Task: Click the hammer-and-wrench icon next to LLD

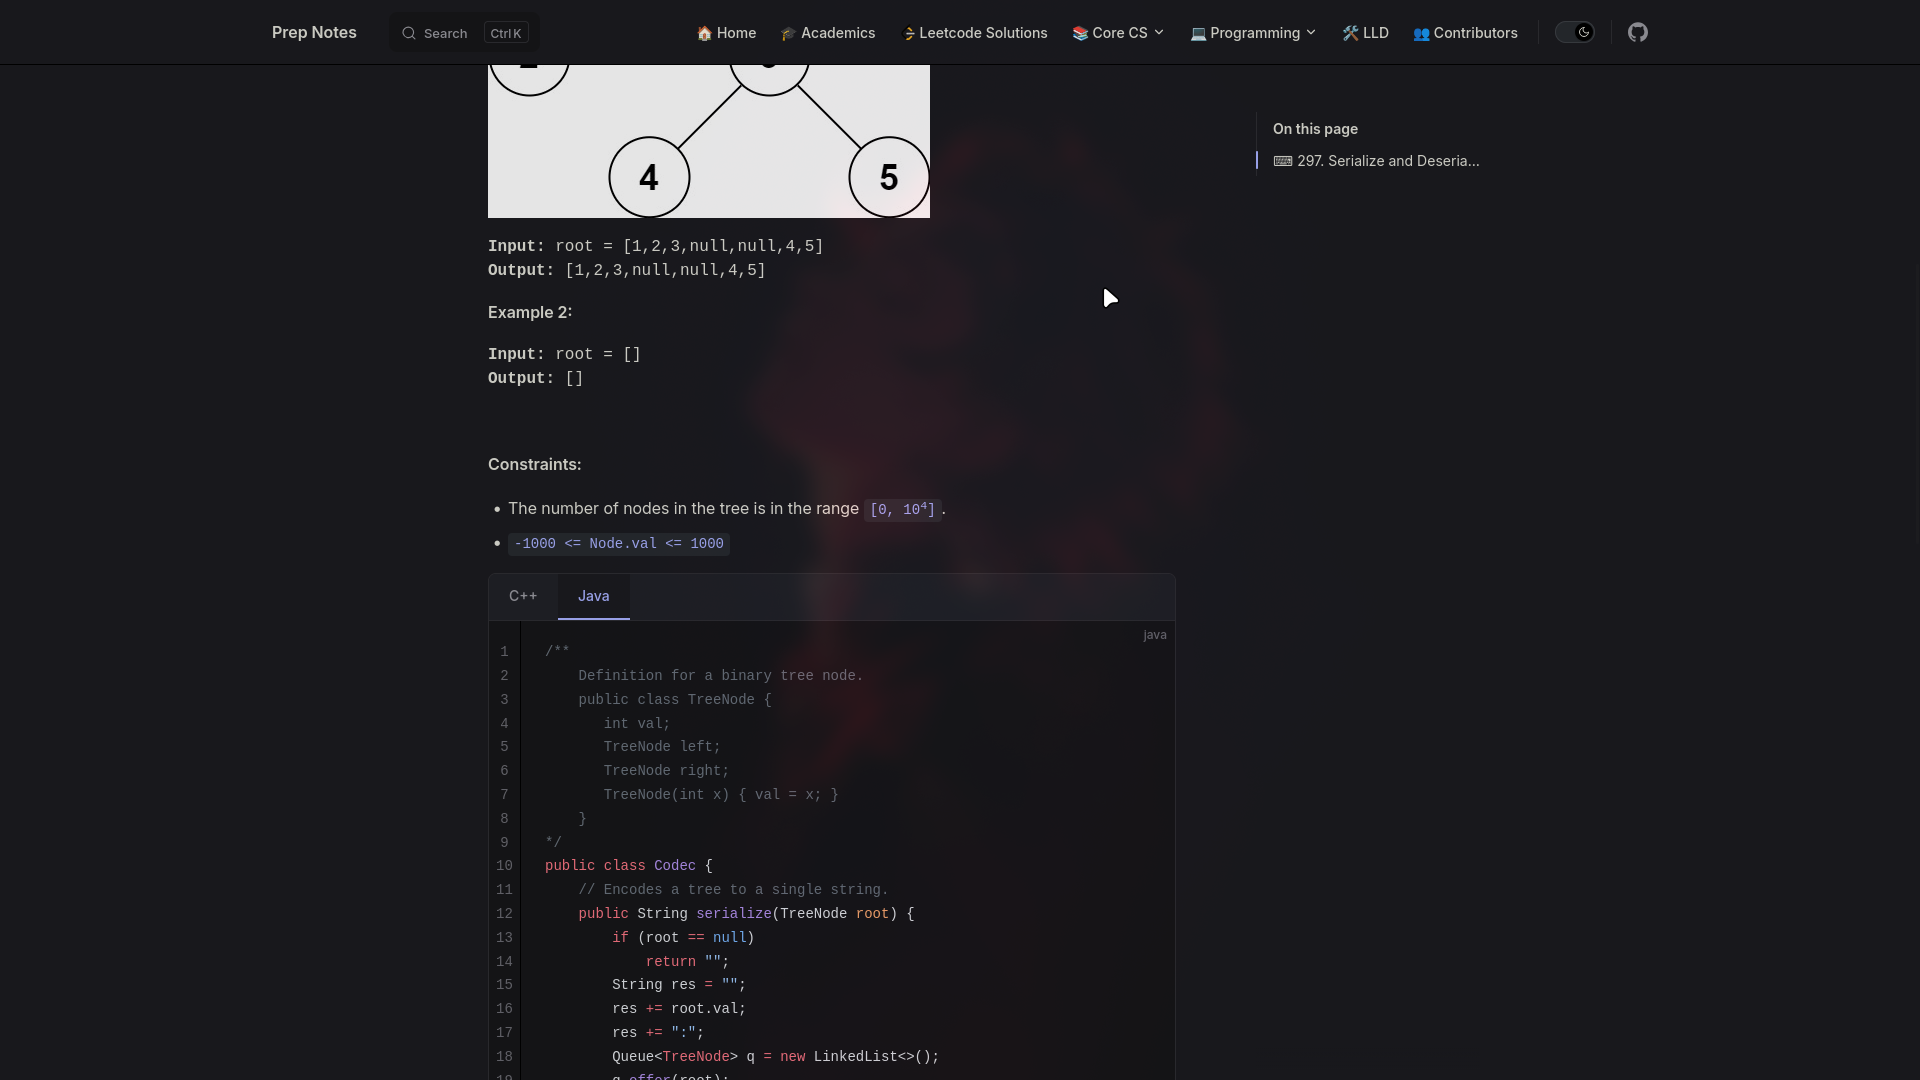Action: click(1349, 32)
